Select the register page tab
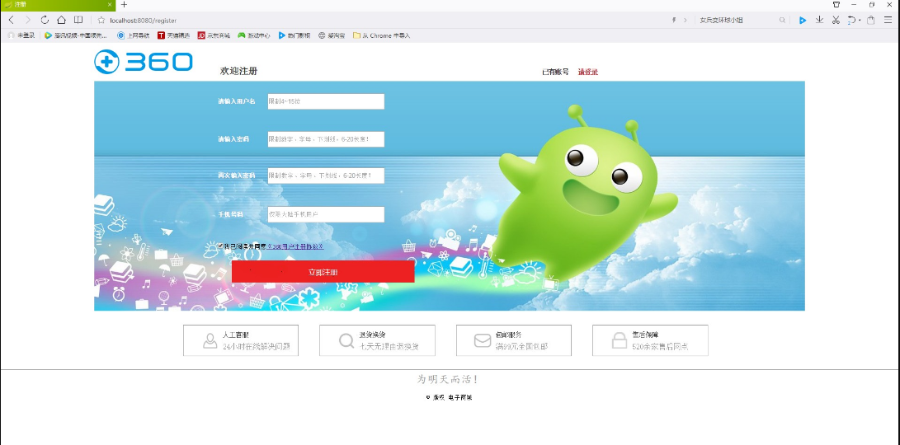900x445 pixels. tap(57, 5)
